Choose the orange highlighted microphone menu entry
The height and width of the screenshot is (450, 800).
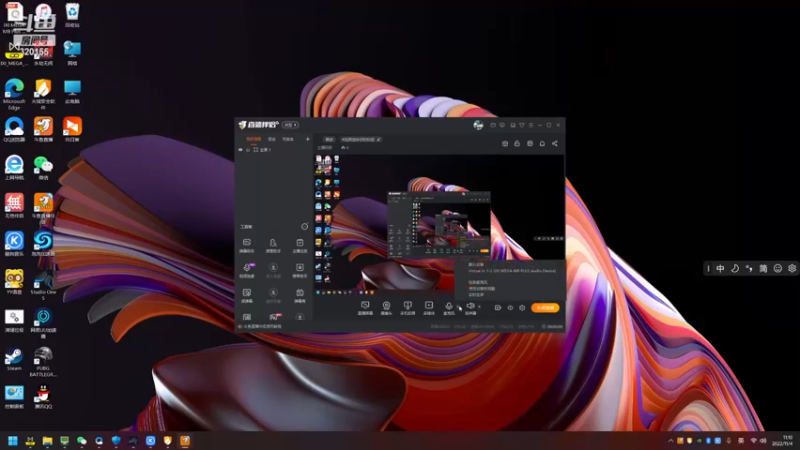click(482, 288)
